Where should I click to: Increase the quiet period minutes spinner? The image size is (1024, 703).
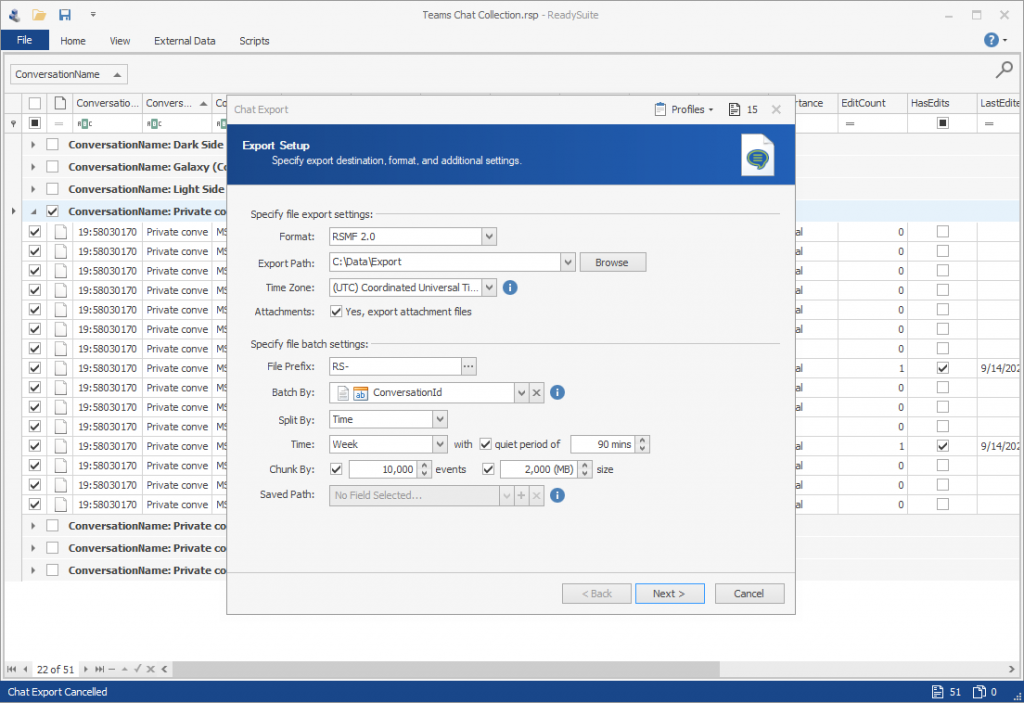tap(643, 440)
